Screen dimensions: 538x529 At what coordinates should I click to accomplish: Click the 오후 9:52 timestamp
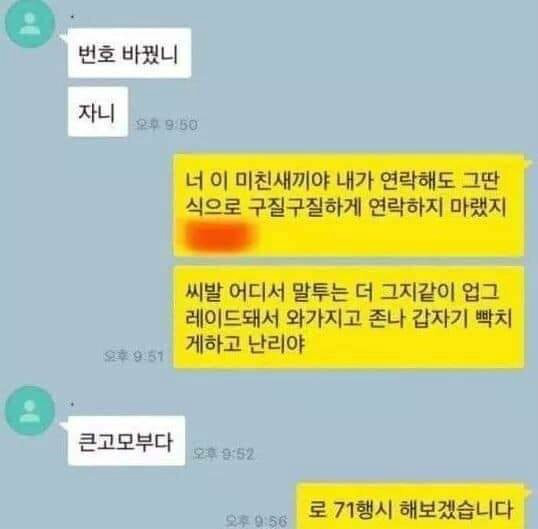pyautogui.click(x=223, y=454)
